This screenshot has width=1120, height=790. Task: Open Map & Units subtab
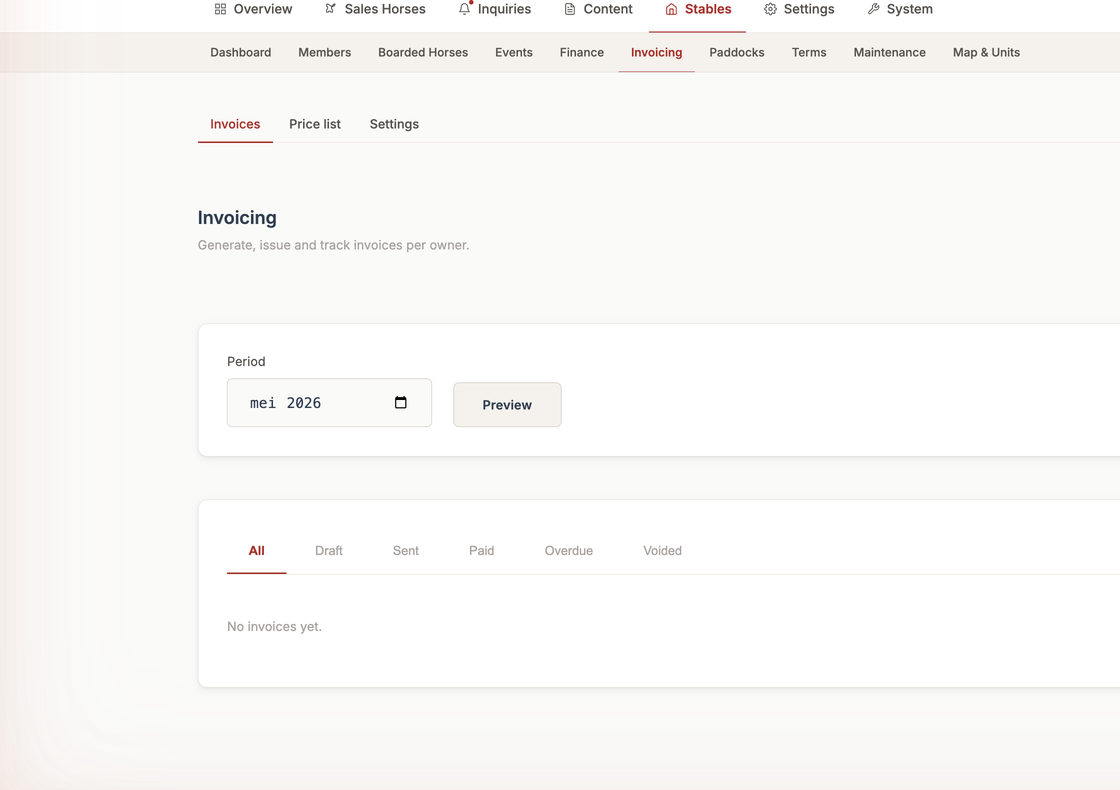[x=986, y=52]
